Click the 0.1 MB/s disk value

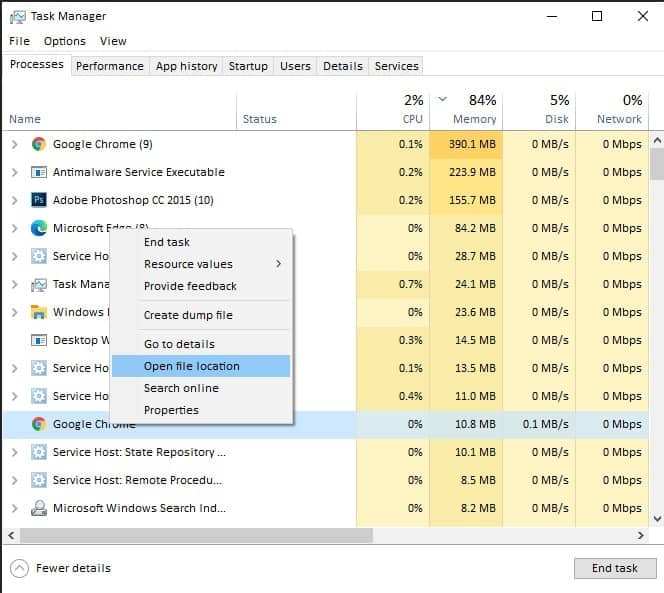[x=545, y=424]
